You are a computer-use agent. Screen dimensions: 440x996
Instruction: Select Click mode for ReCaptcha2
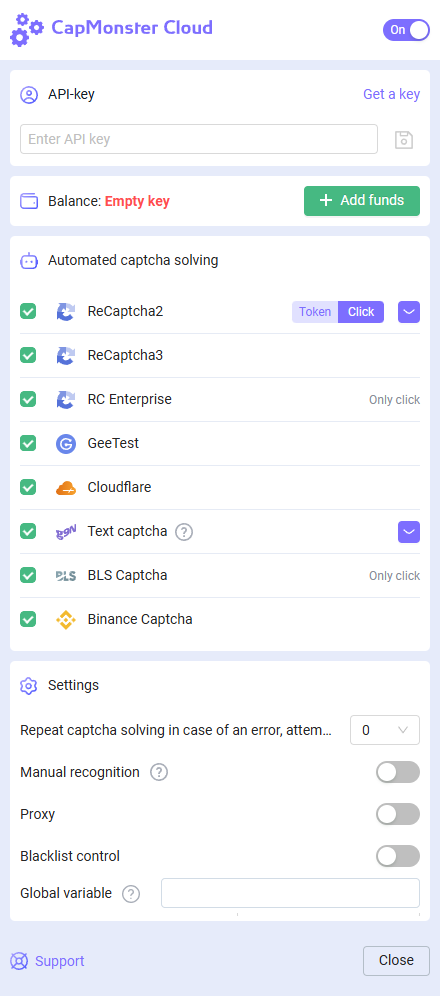click(x=361, y=312)
